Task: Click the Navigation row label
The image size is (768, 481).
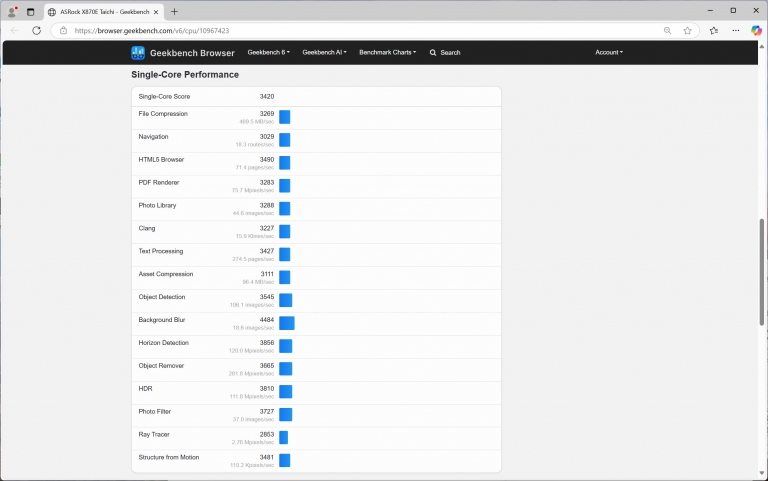Action: [x=153, y=137]
